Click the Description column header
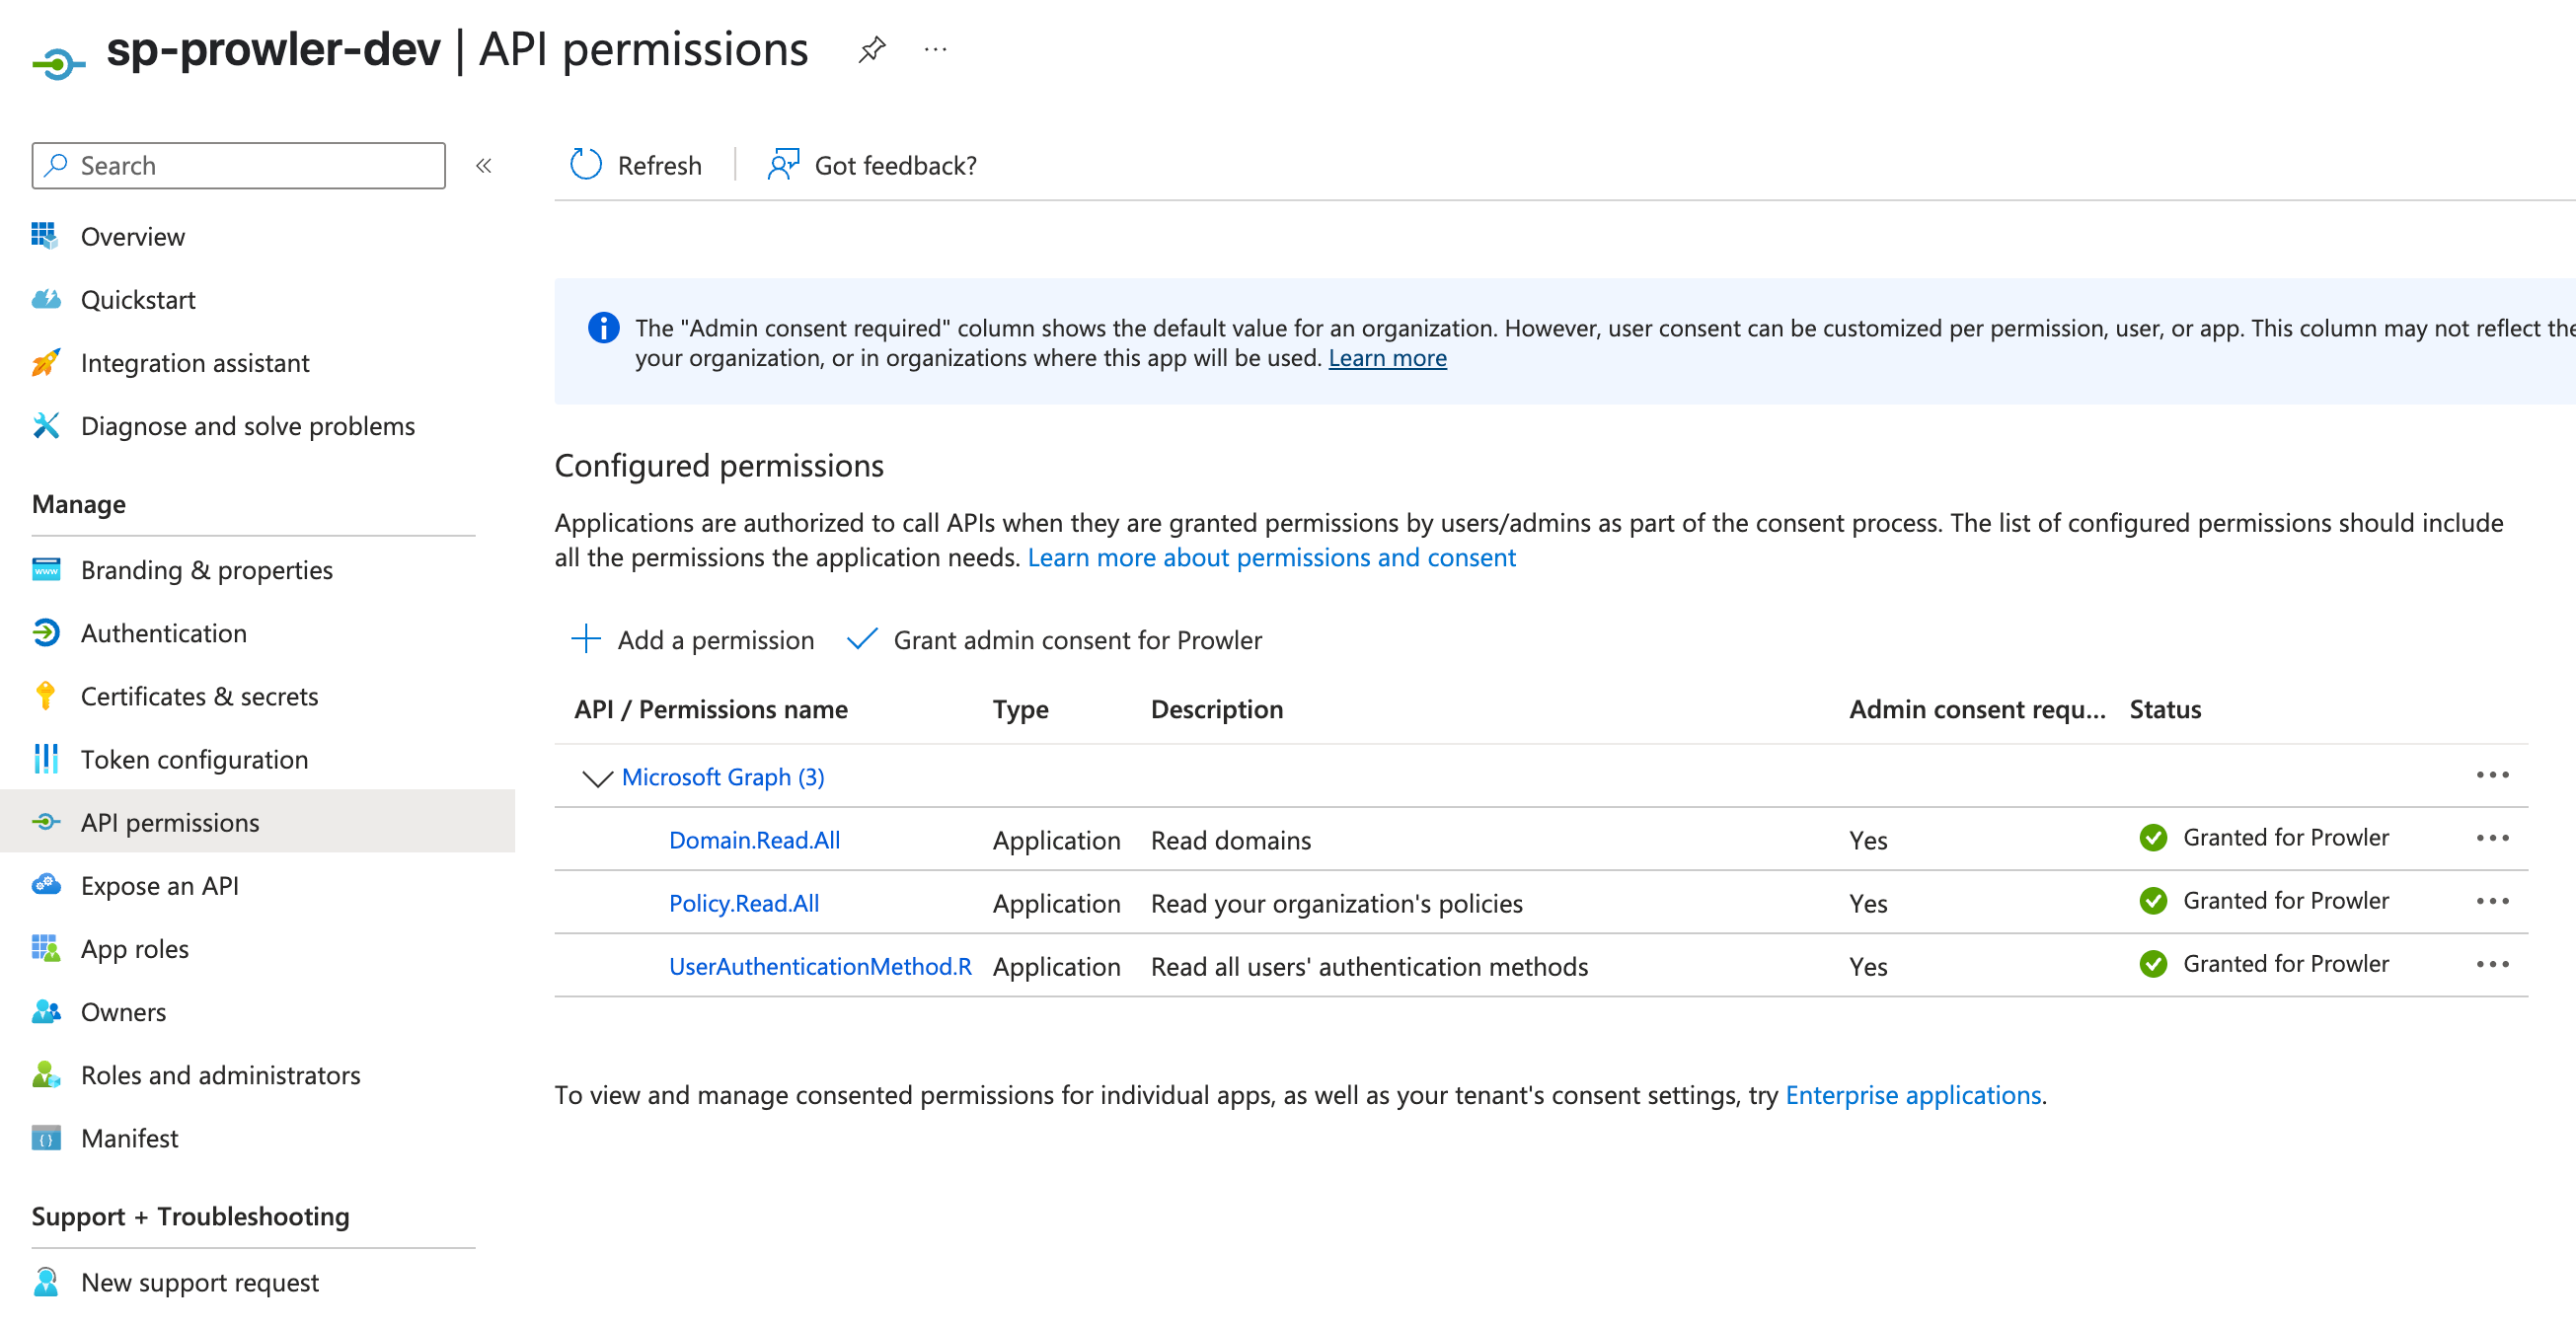 1216,708
